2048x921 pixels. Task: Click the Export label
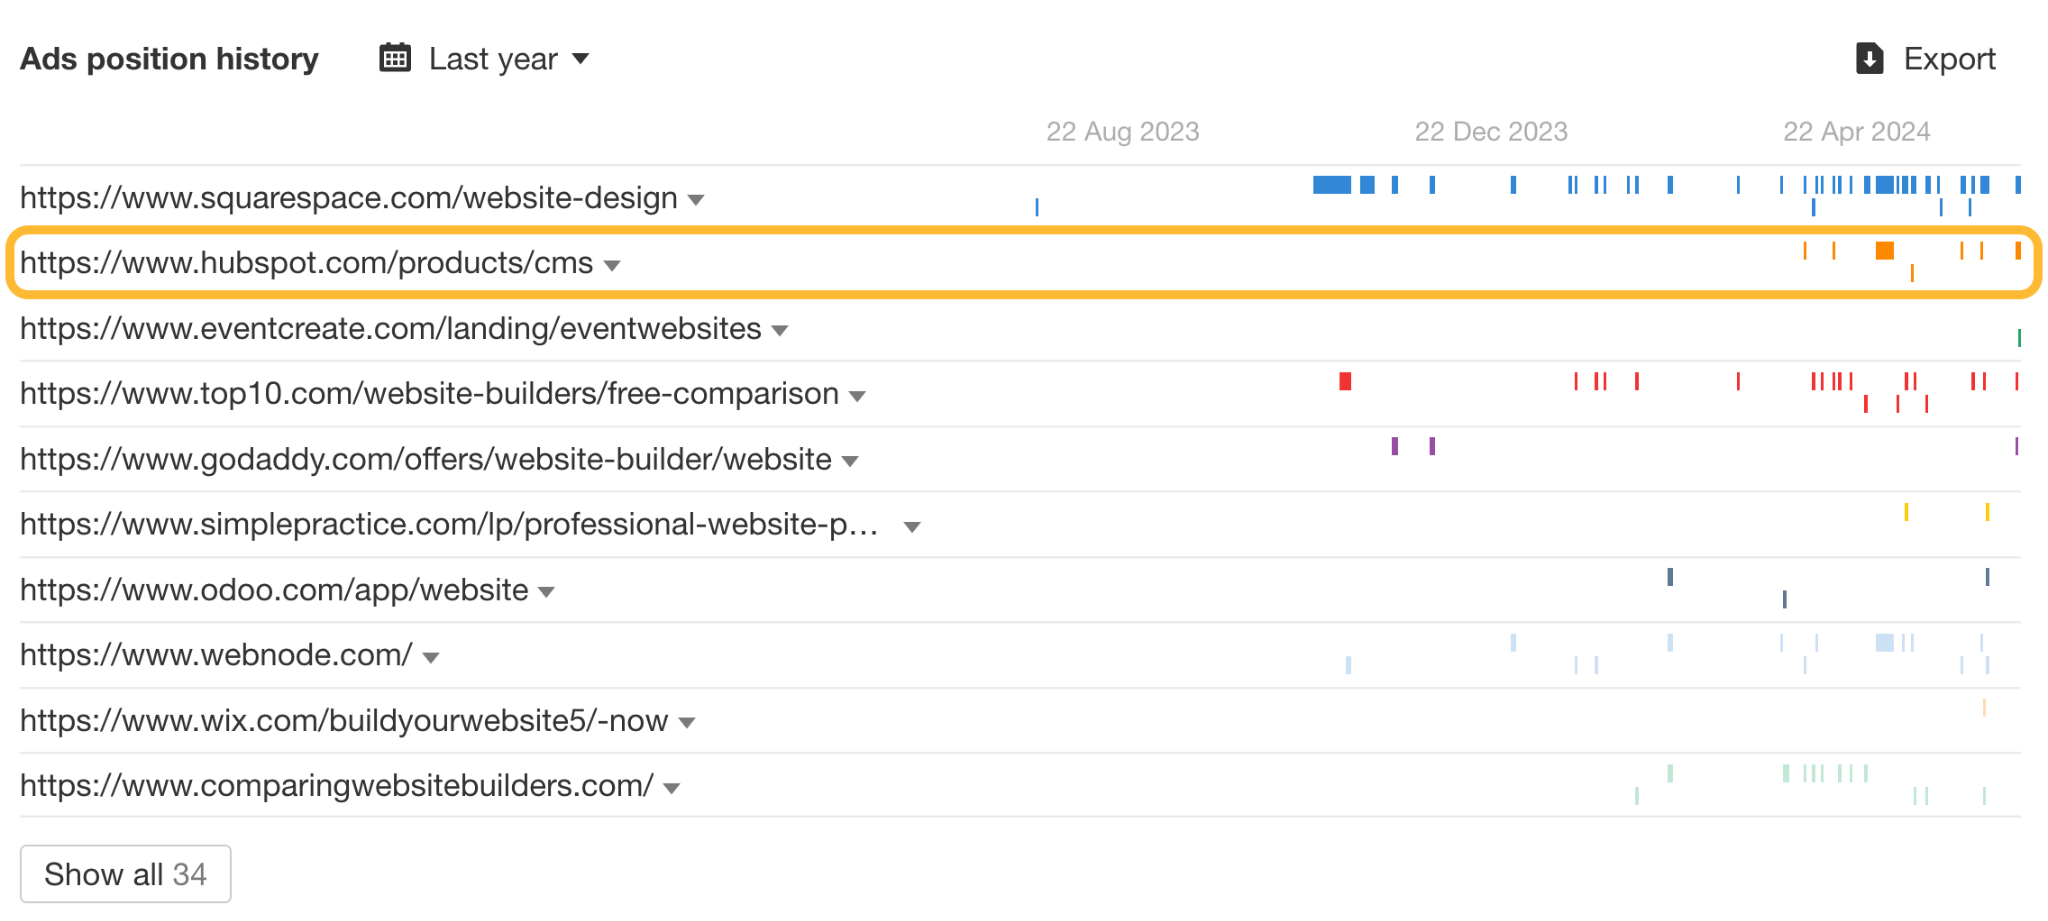(1950, 58)
